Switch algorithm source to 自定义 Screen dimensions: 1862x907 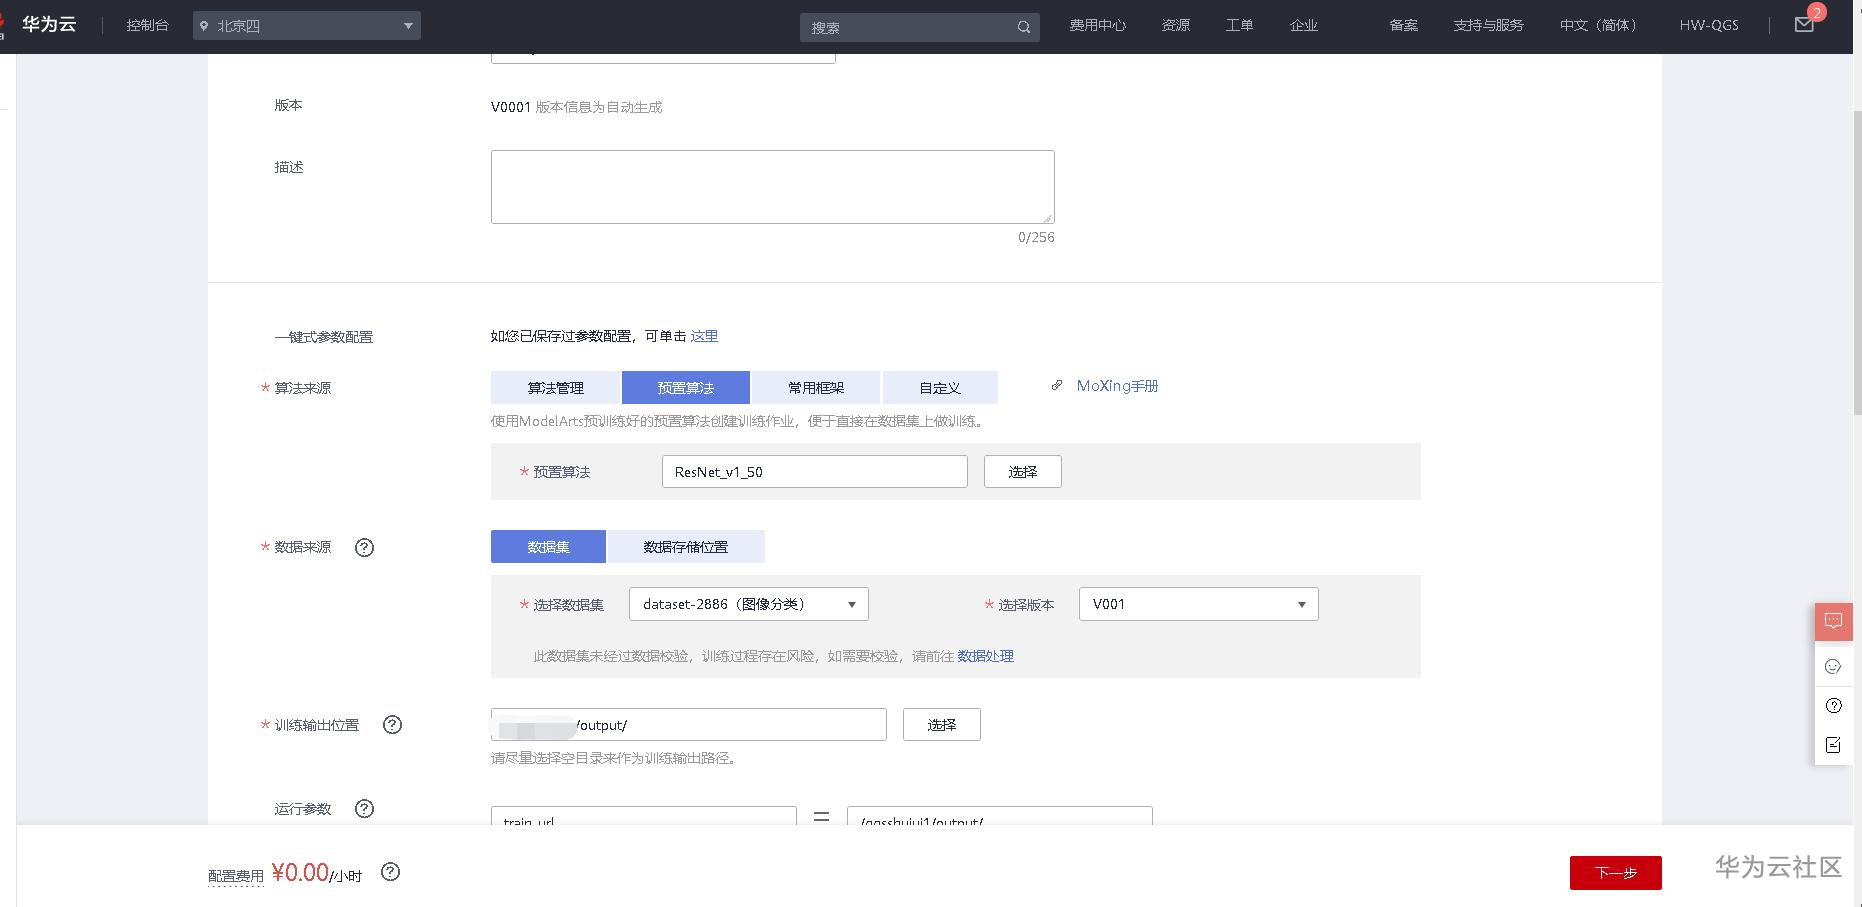(939, 387)
